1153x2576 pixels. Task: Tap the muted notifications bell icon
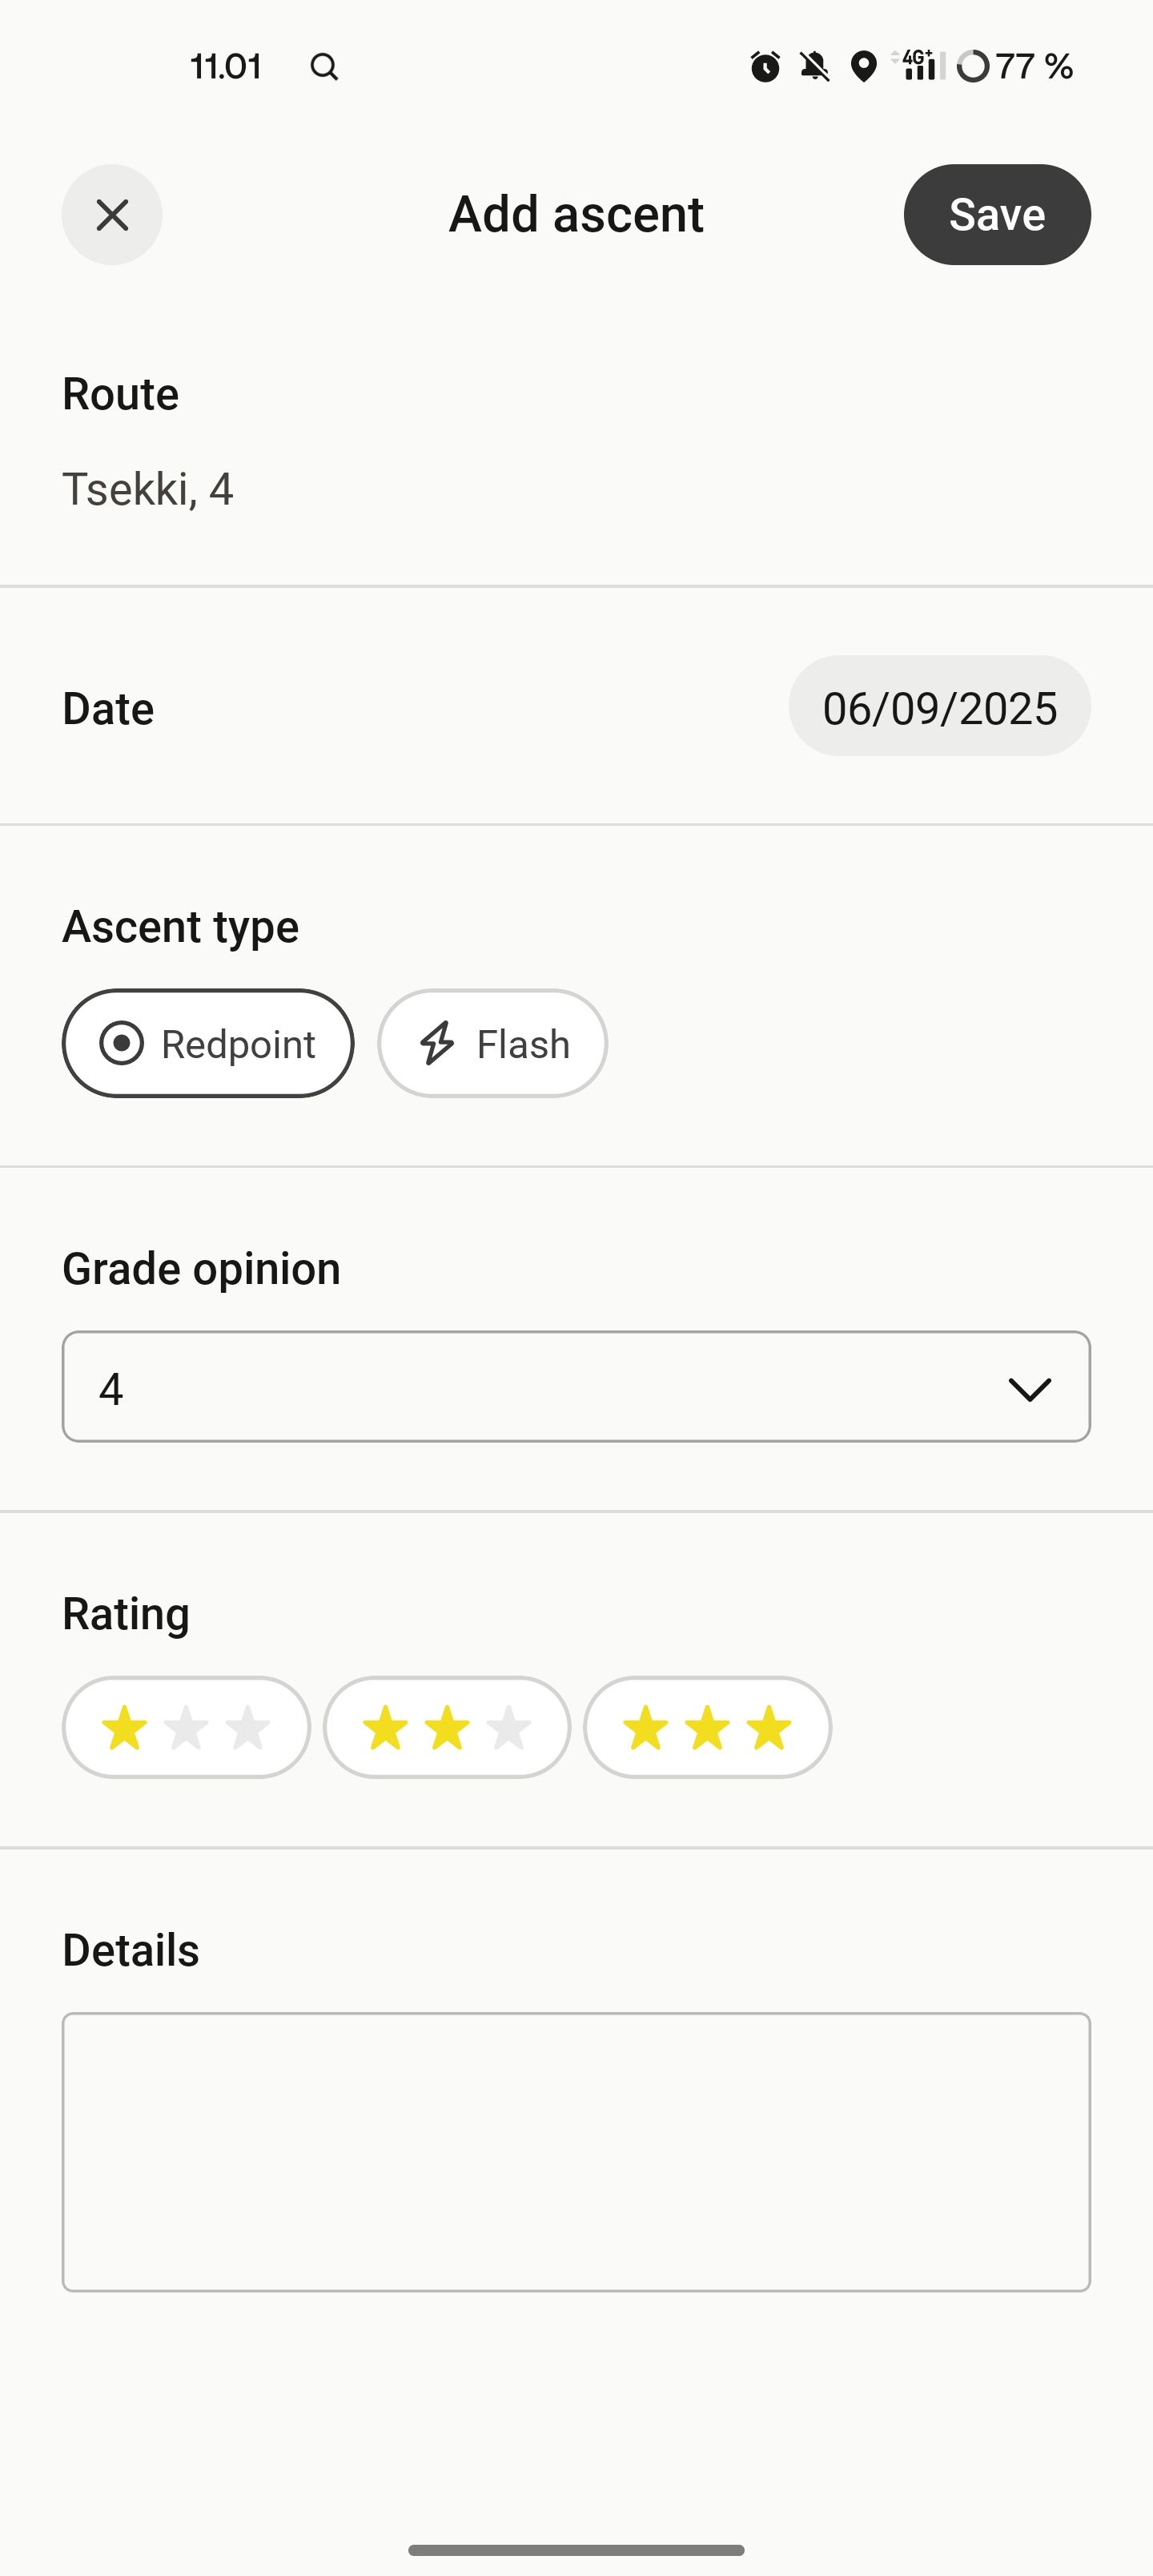click(815, 67)
